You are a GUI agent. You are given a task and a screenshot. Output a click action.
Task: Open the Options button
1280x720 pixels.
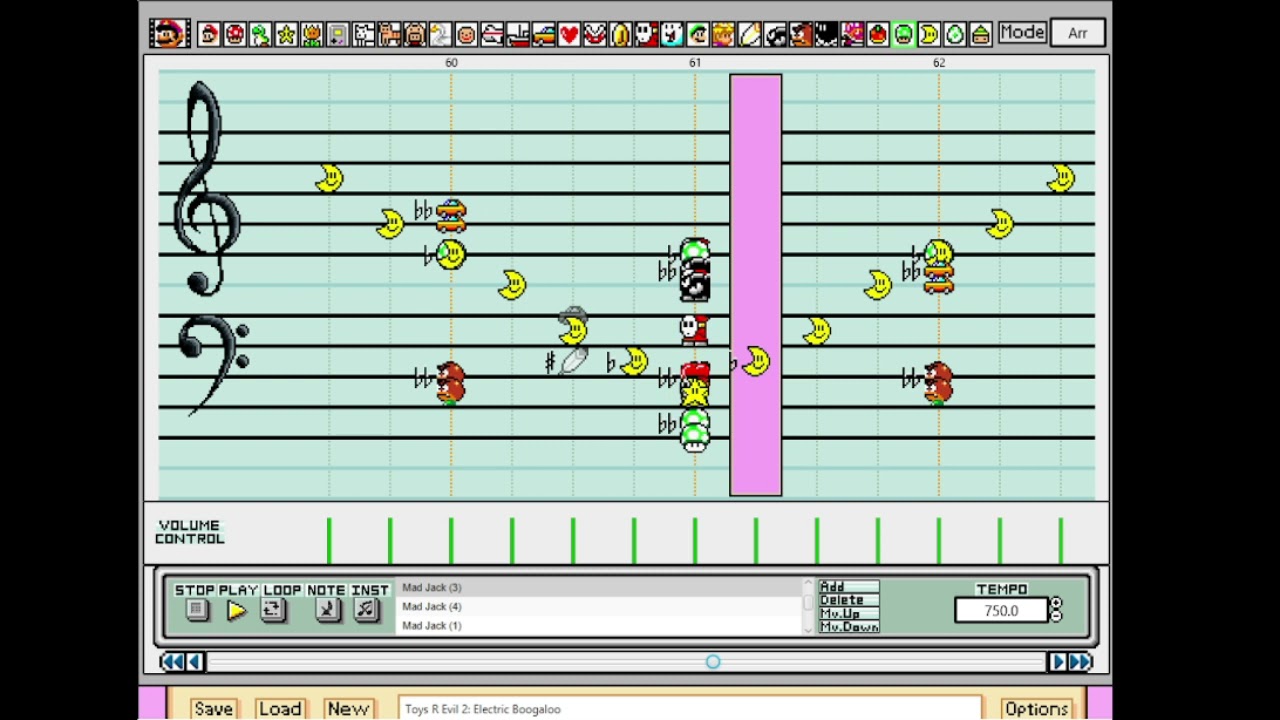pyautogui.click(x=1037, y=709)
